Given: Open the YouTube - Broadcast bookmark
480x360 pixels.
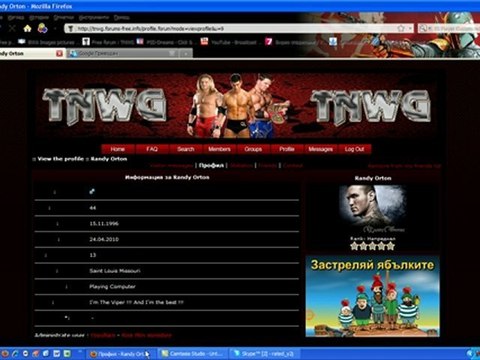Looking at the screenshot, I should pyautogui.click(x=229, y=42).
